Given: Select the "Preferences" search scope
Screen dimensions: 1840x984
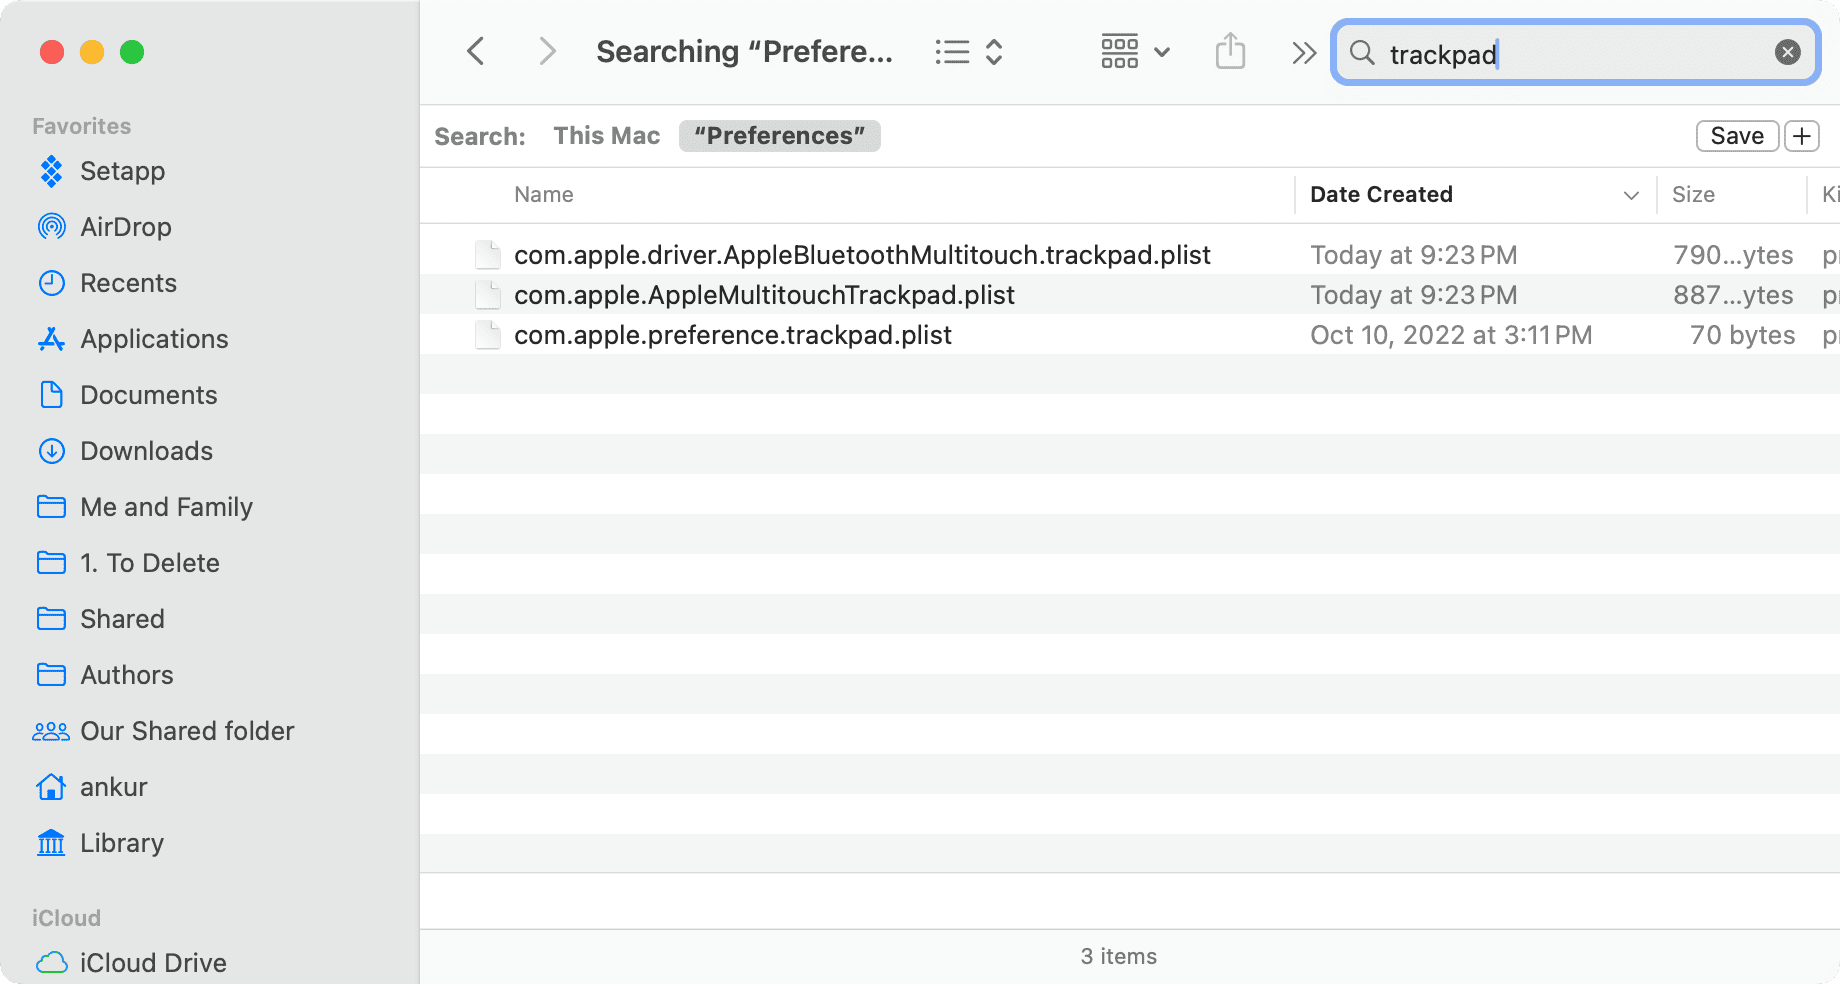Looking at the screenshot, I should (x=780, y=136).
